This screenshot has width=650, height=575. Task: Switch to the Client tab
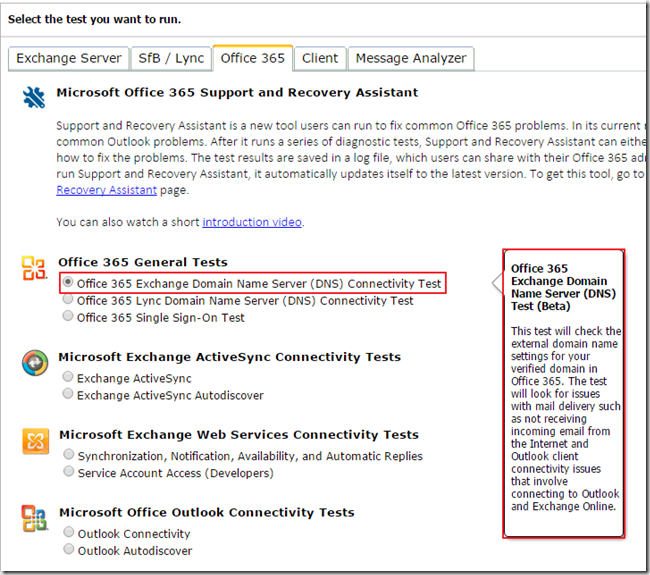[320, 58]
